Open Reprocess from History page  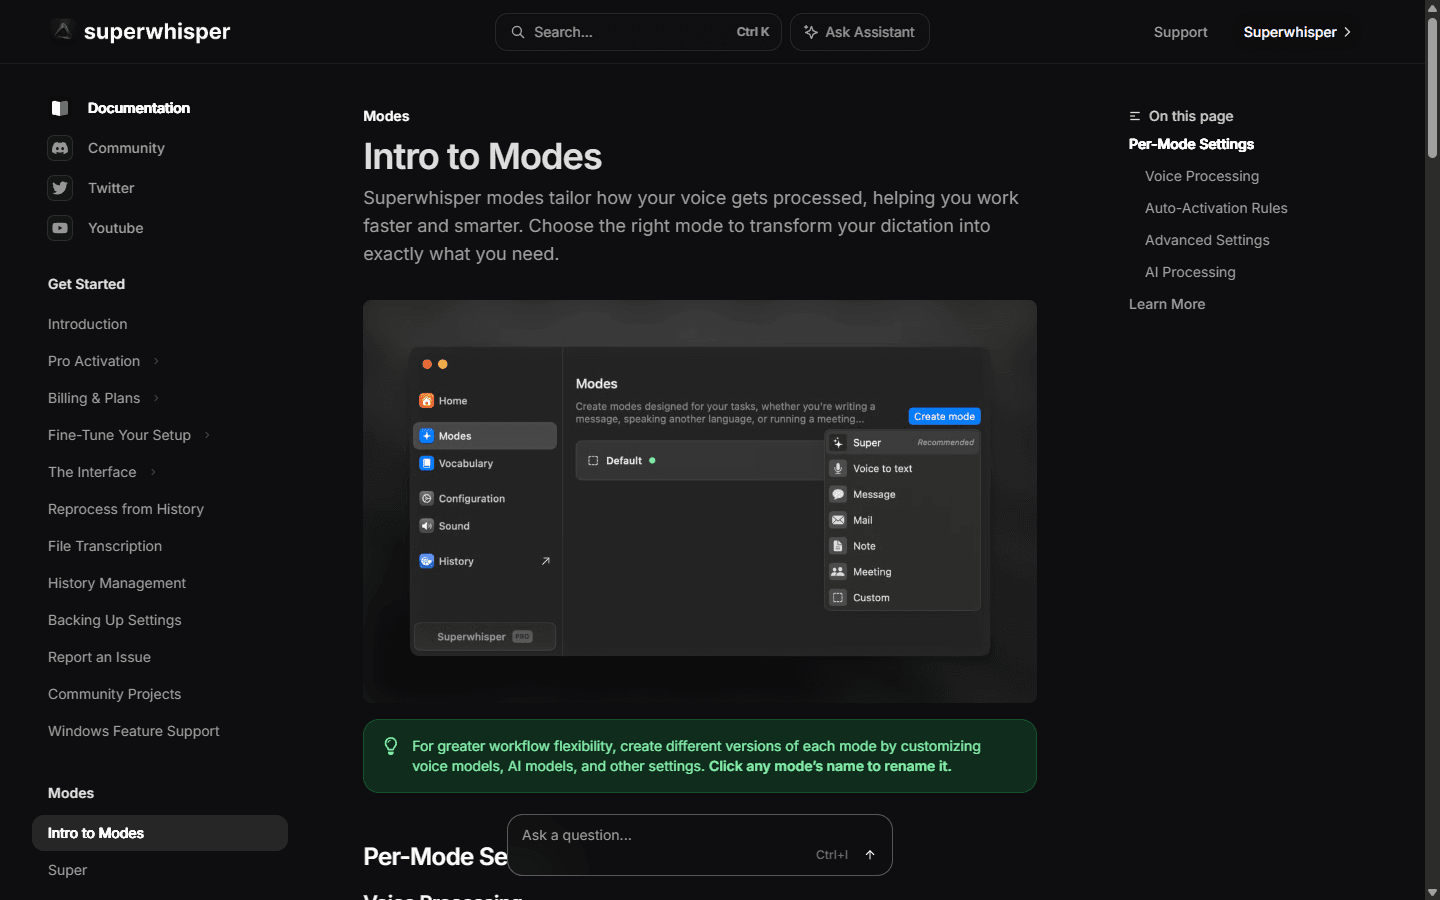coord(126,509)
